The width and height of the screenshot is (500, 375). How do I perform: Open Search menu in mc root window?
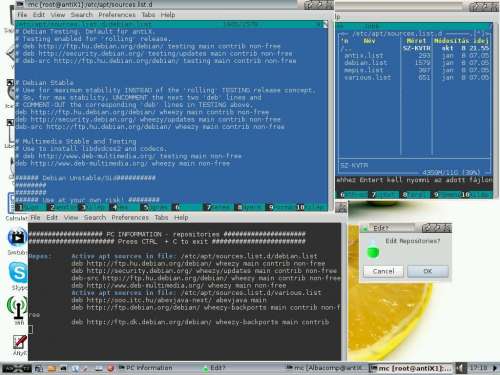click(81, 15)
